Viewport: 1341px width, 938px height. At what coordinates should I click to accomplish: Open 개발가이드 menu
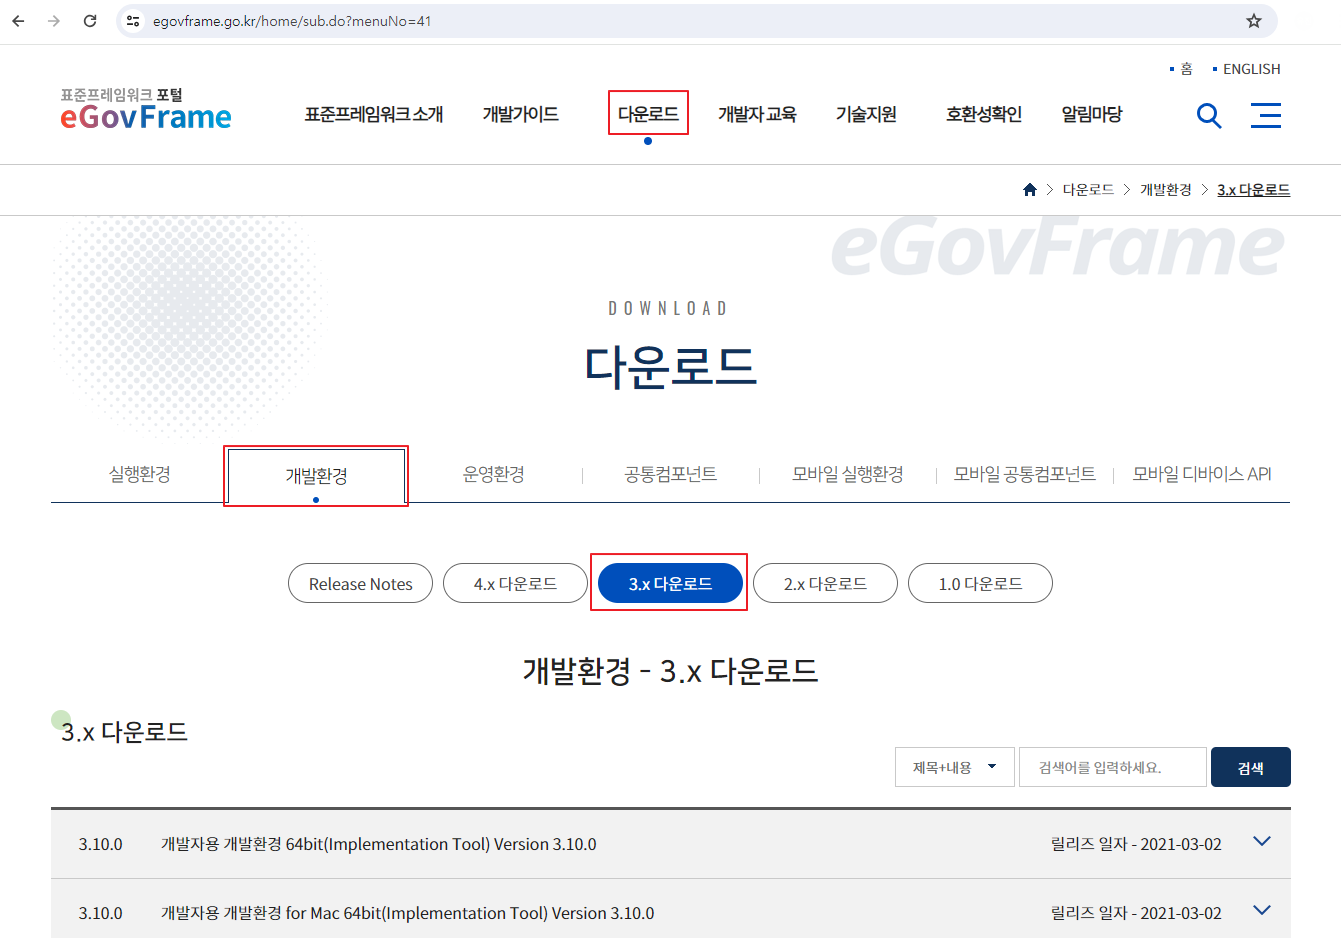pos(520,114)
